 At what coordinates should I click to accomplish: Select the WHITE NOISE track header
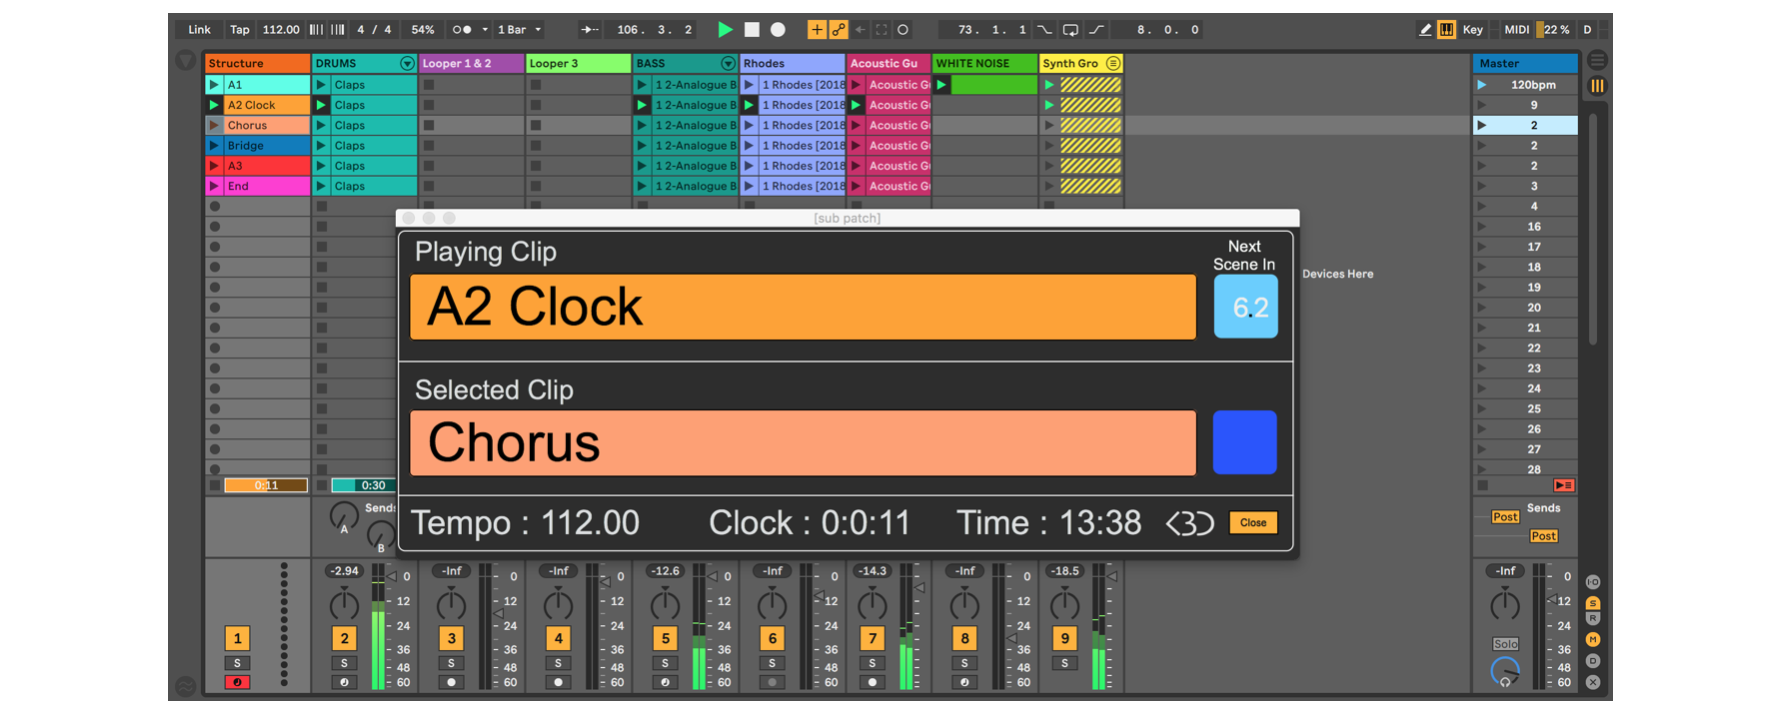[x=986, y=63]
